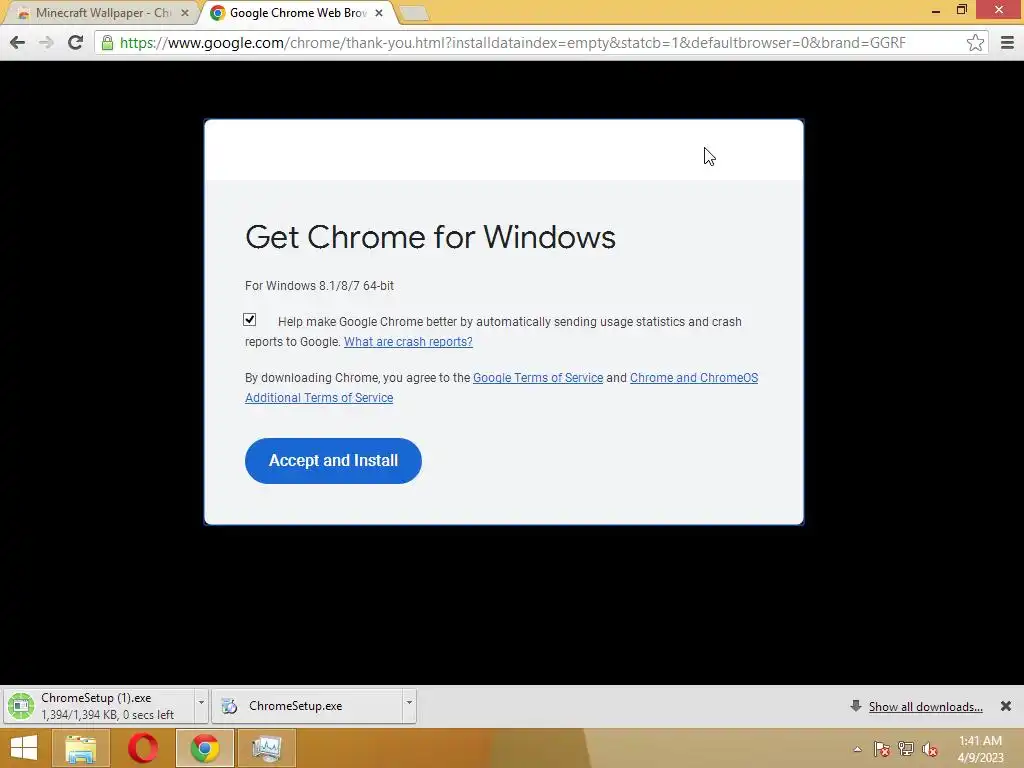Click Accept and Install button
This screenshot has height=768, width=1024.
tap(333, 461)
